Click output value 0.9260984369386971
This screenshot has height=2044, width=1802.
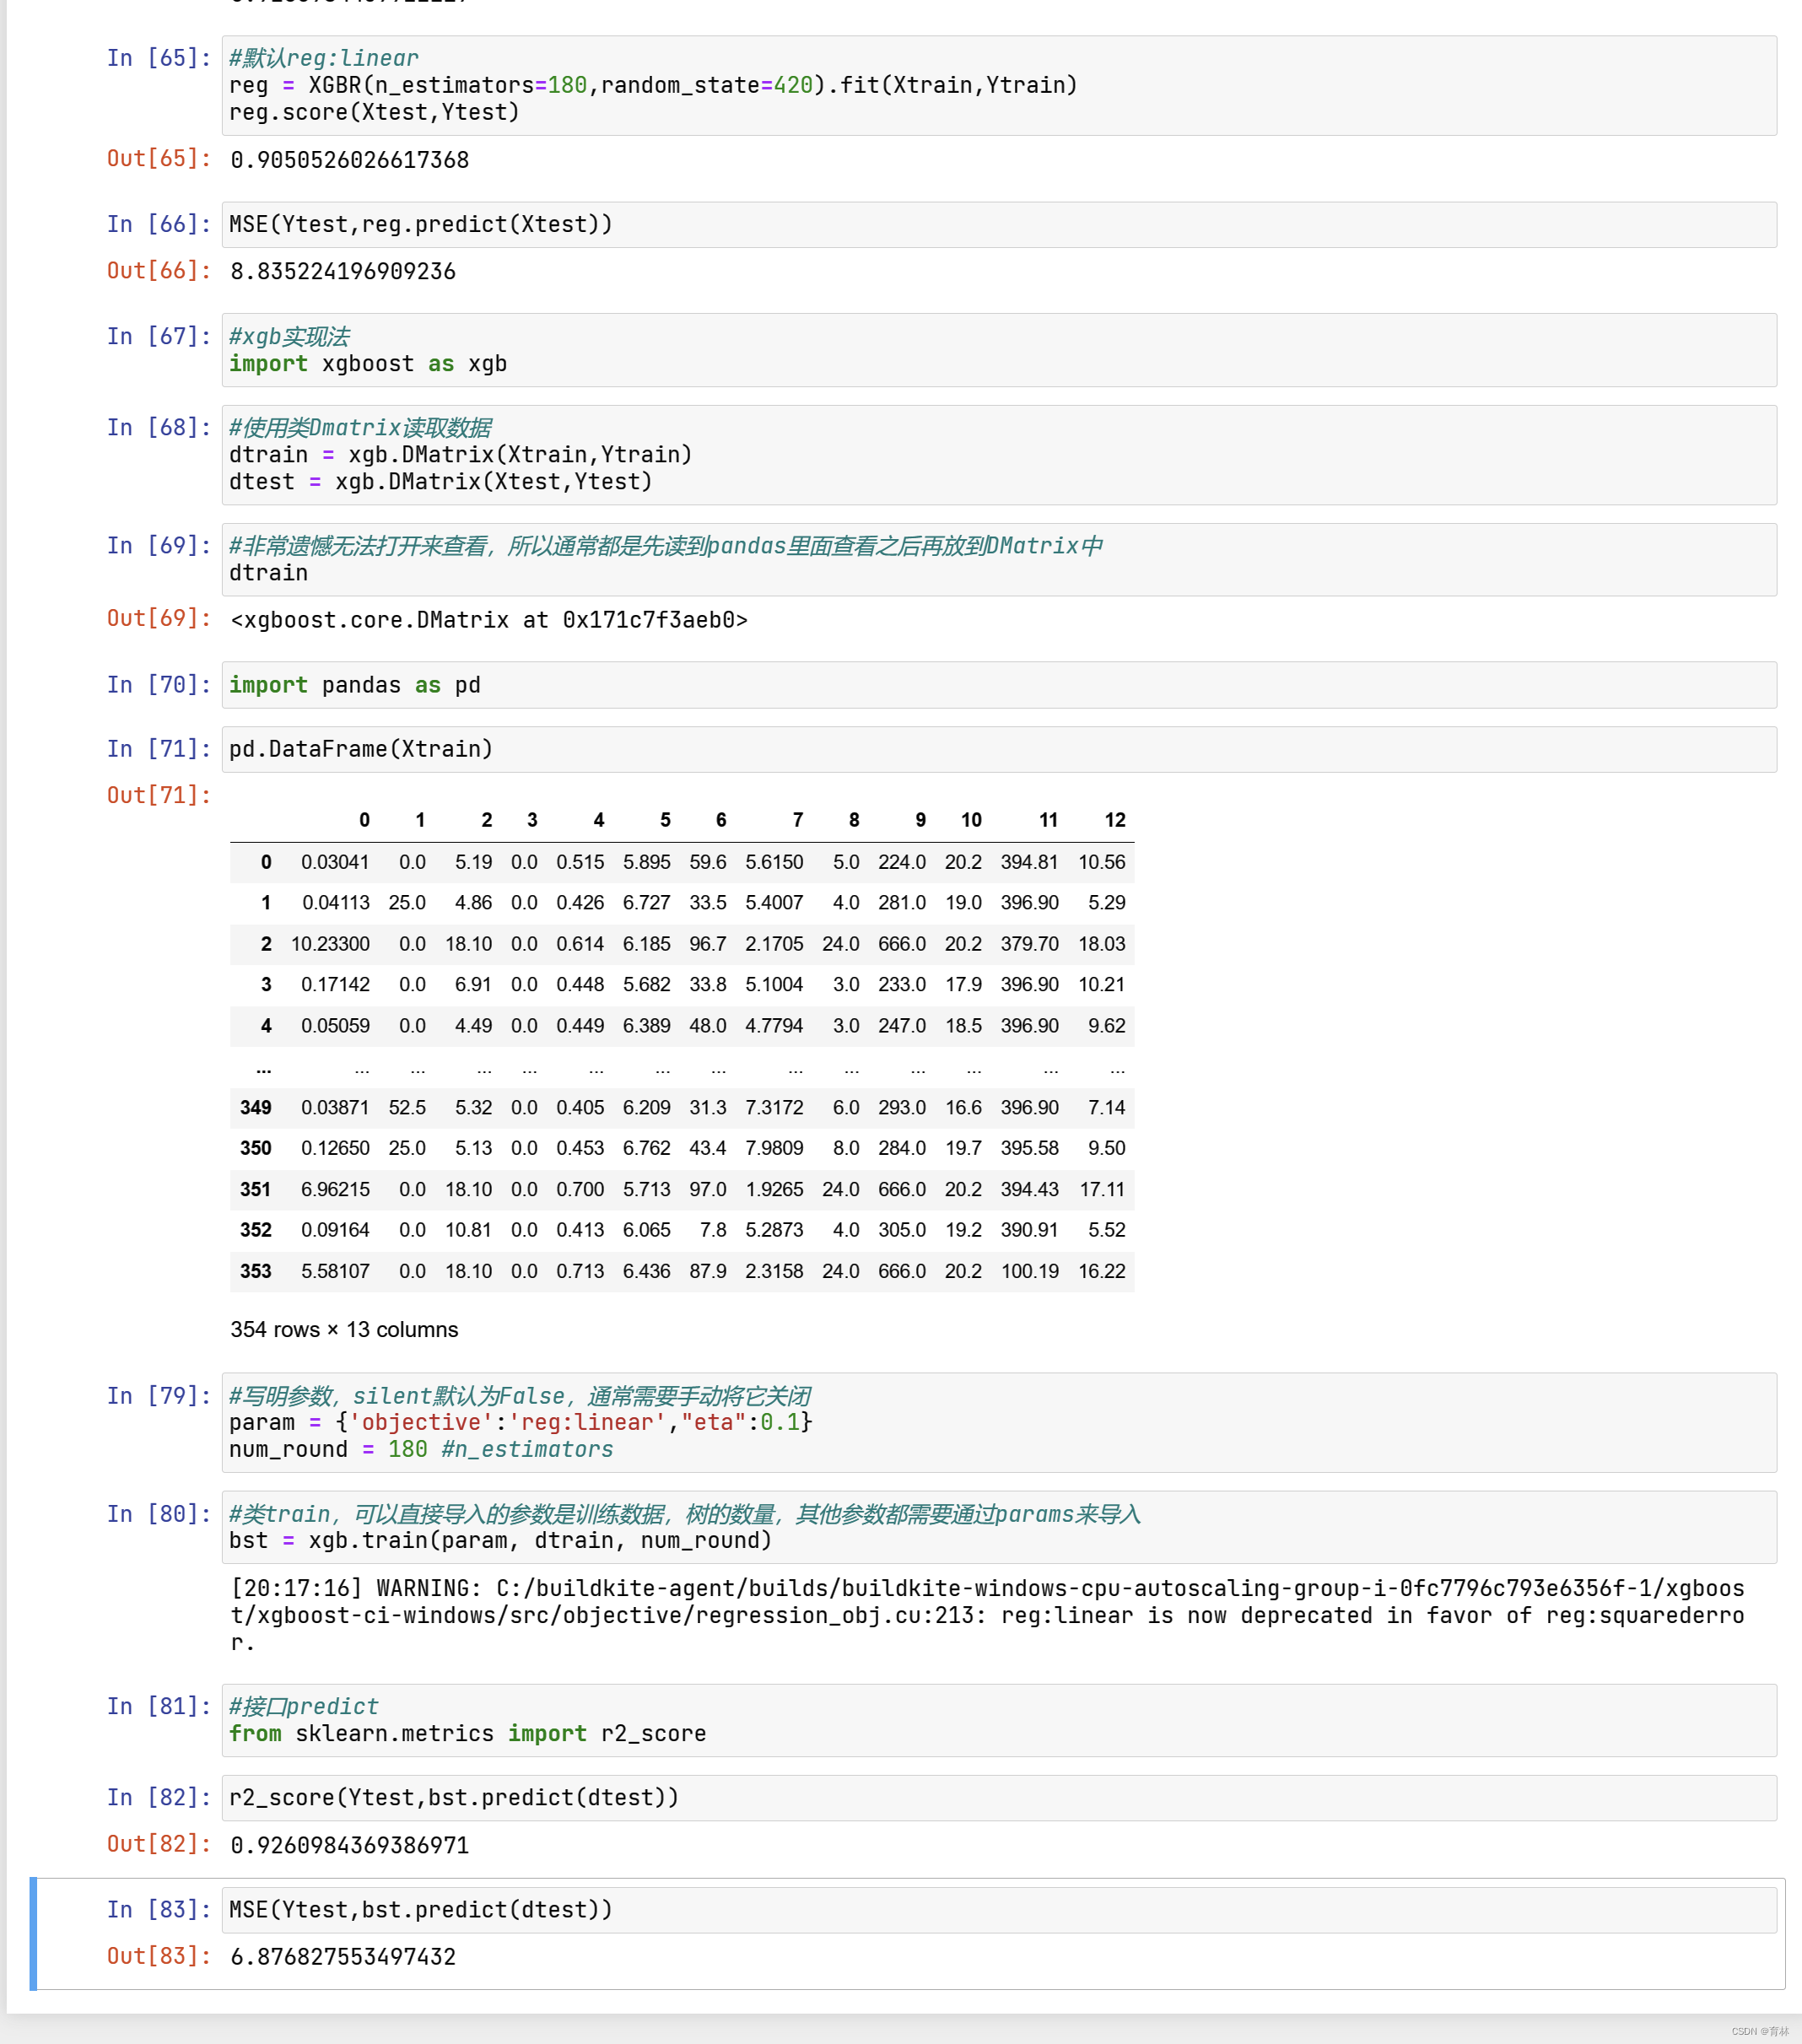(350, 1846)
